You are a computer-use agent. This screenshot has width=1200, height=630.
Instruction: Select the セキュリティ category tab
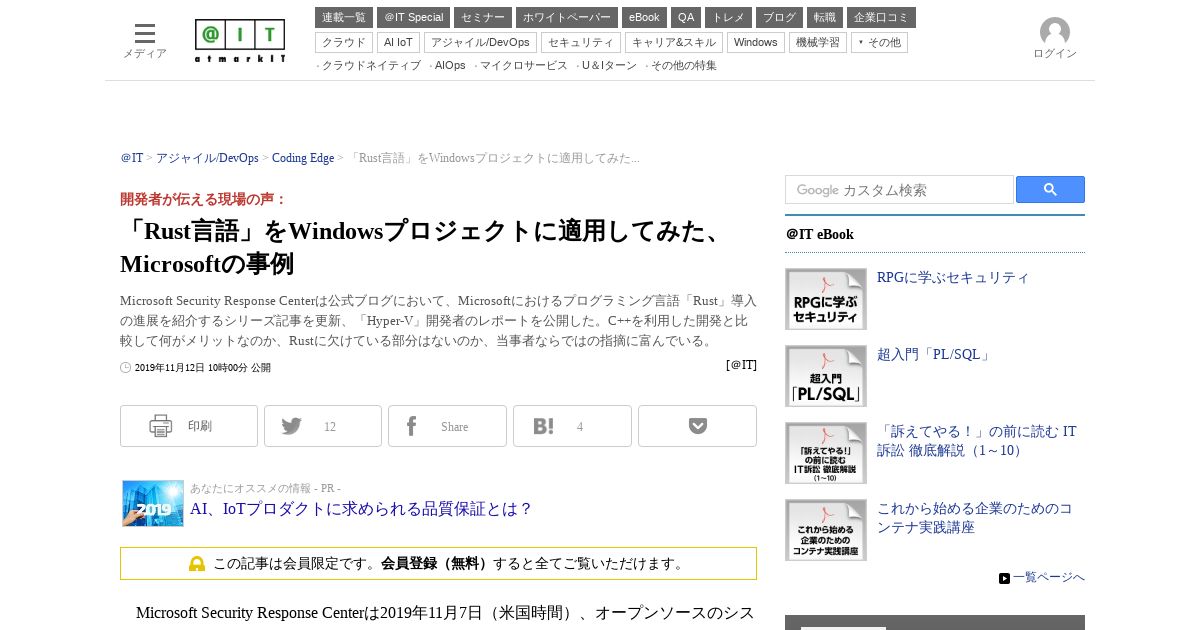(581, 43)
